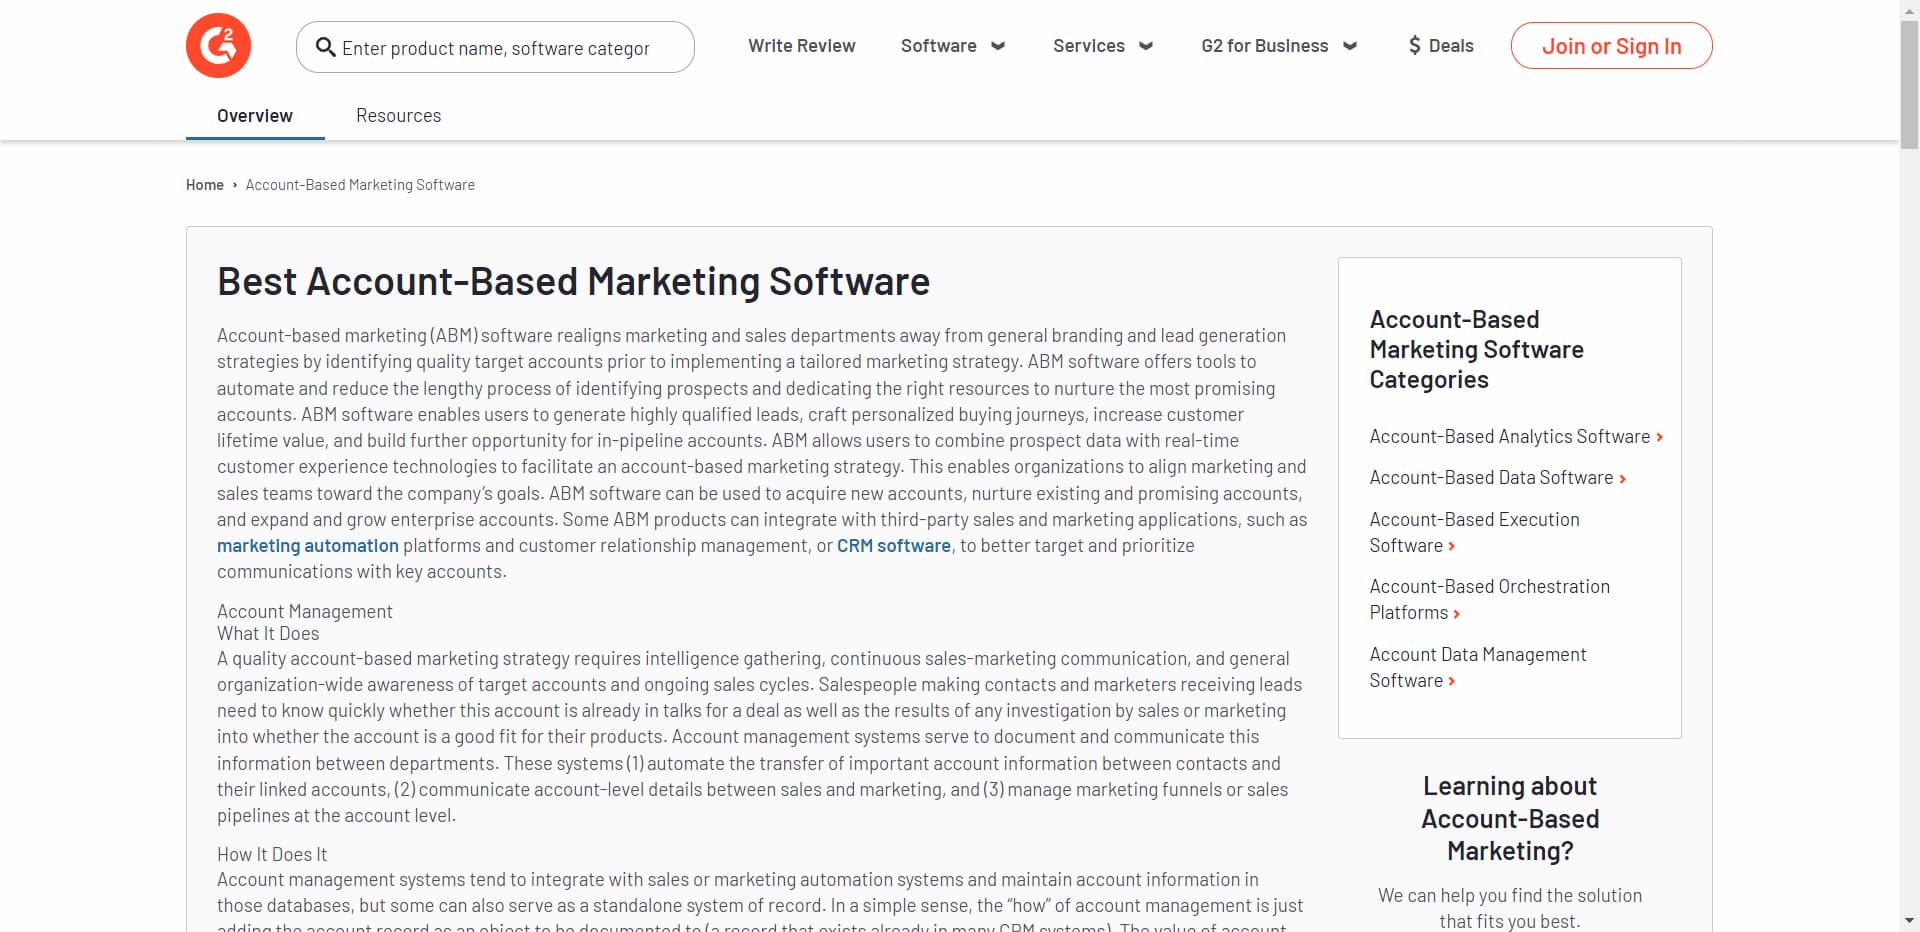
Task: Select the Overview tab
Action: tap(254, 115)
